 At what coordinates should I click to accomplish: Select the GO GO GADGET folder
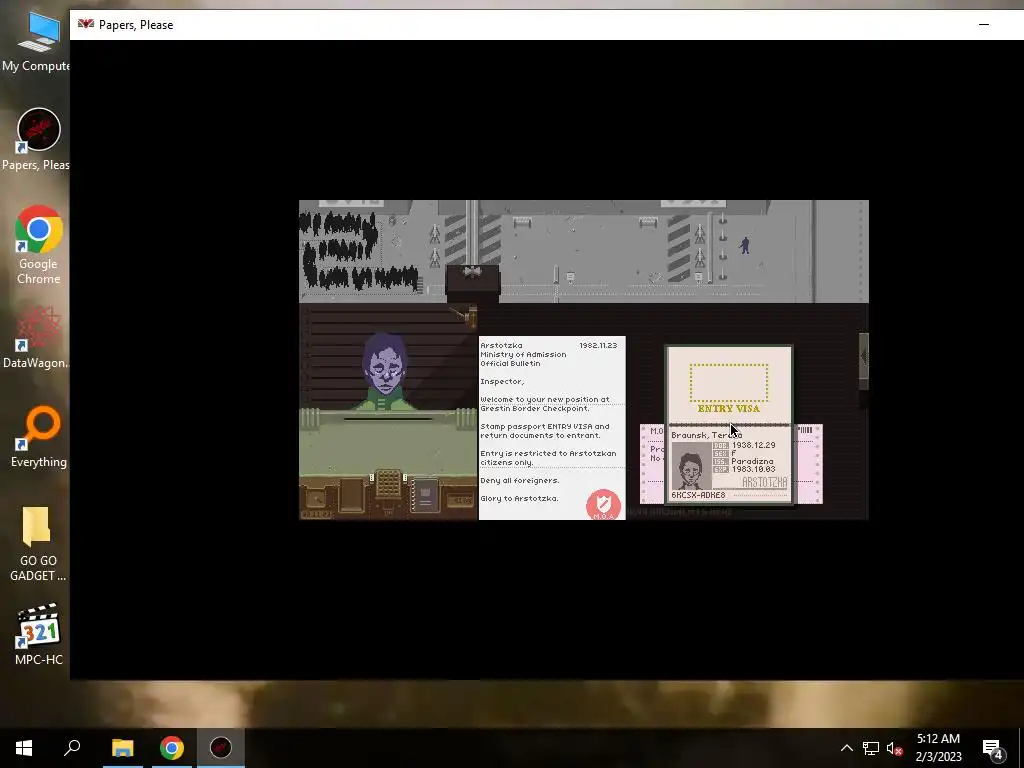coord(38,544)
